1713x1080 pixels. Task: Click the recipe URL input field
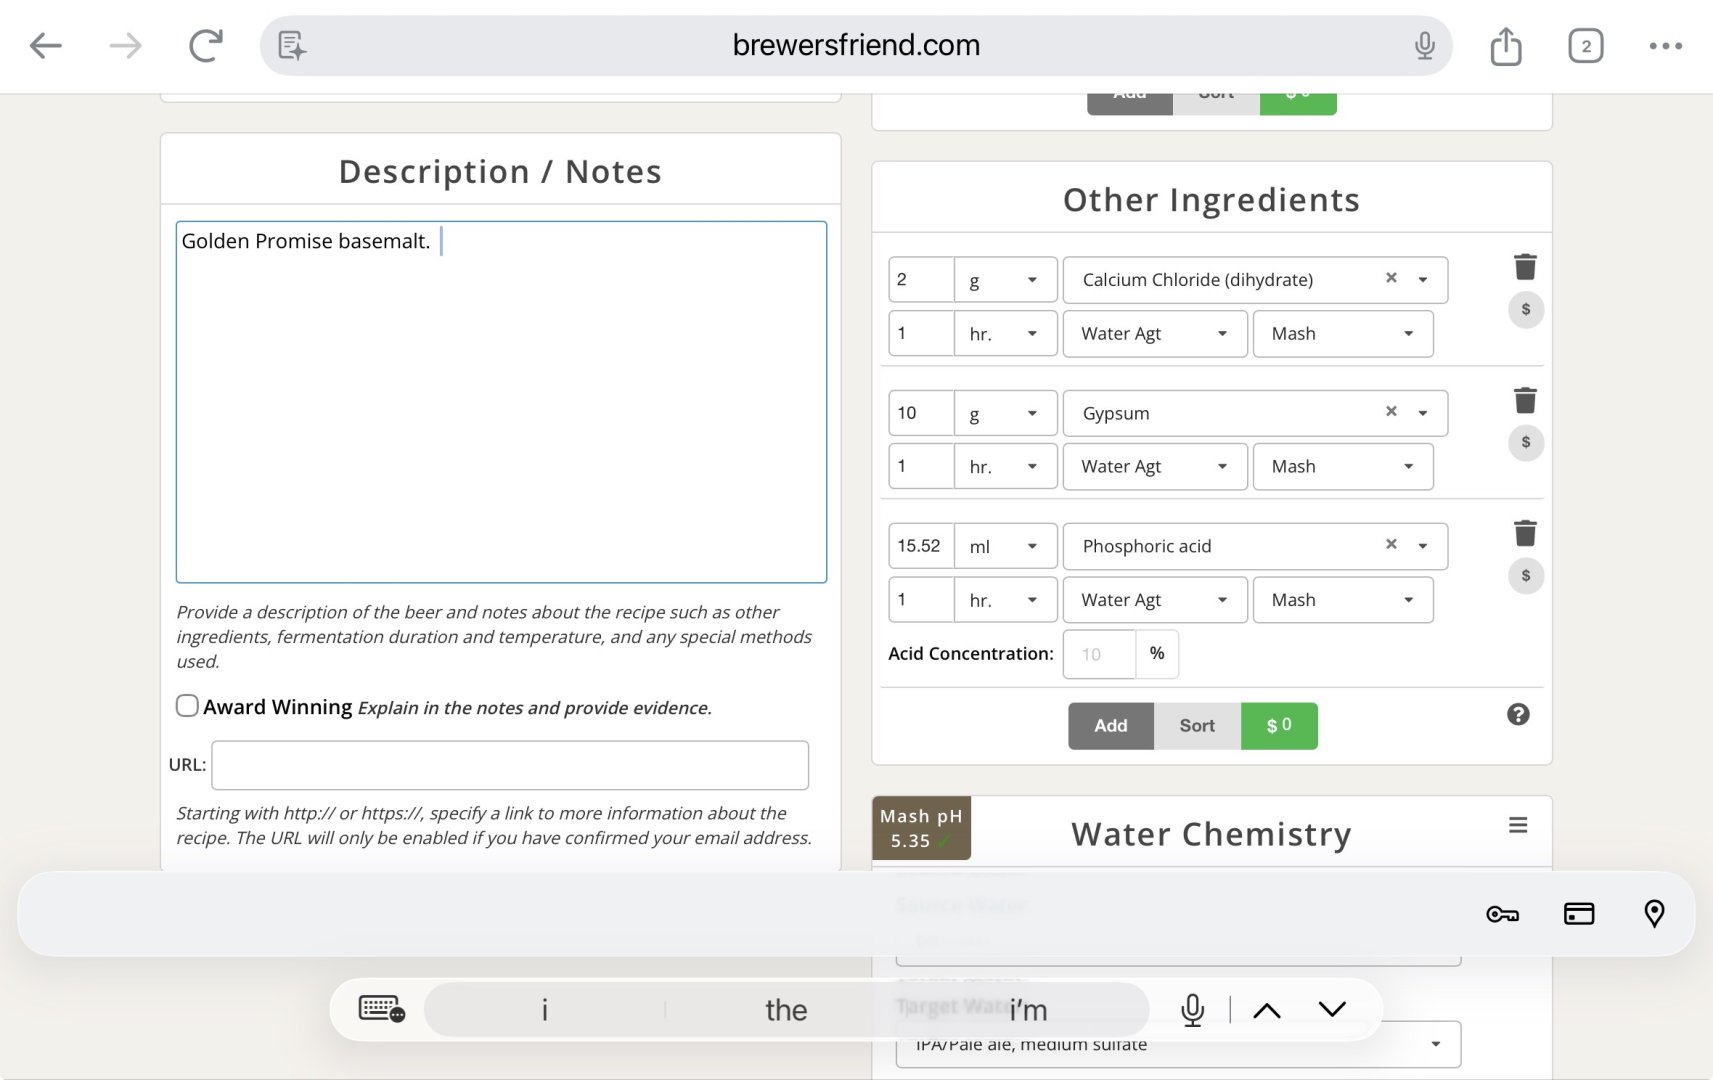coord(510,765)
